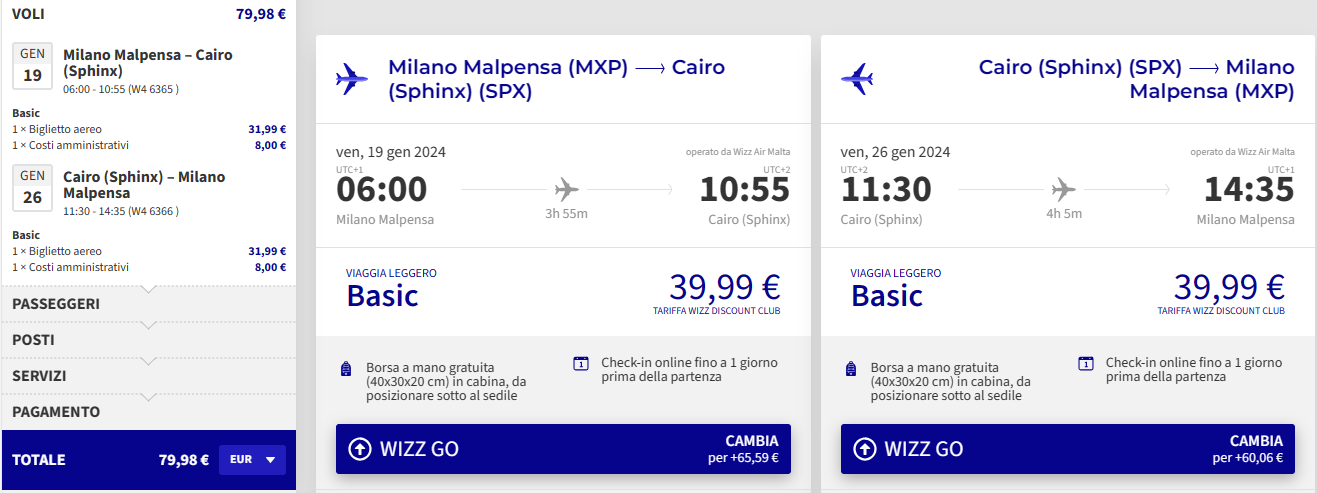The width and height of the screenshot is (1317, 493).
Task: Collapse the Voli summary header
Action: 149,14
